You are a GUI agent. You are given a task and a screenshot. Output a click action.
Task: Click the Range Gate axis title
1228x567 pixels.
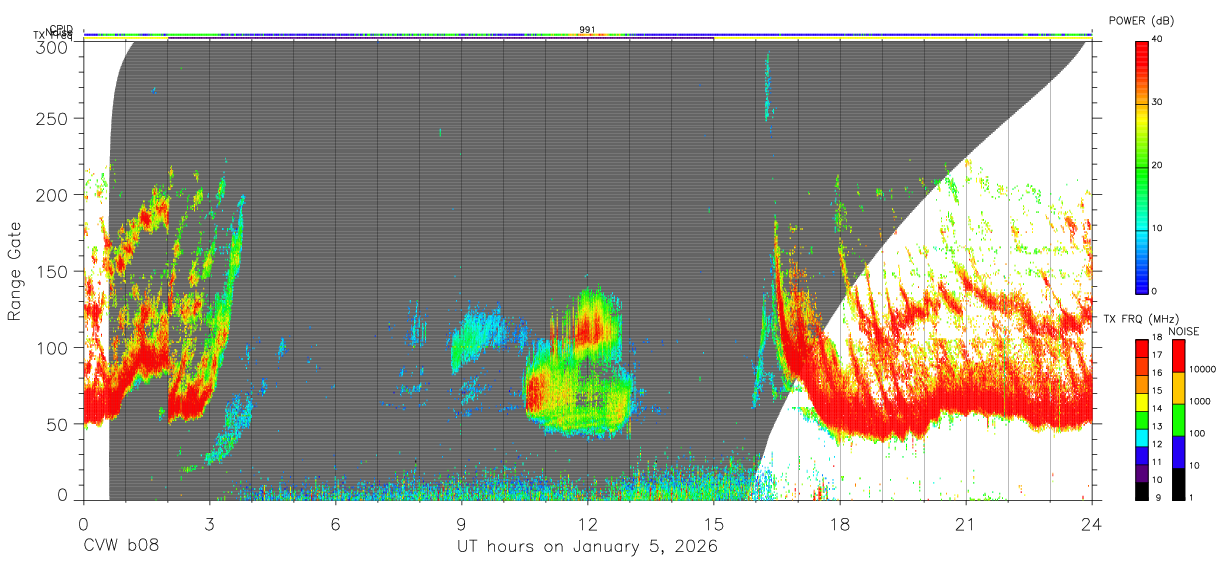point(16,271)
